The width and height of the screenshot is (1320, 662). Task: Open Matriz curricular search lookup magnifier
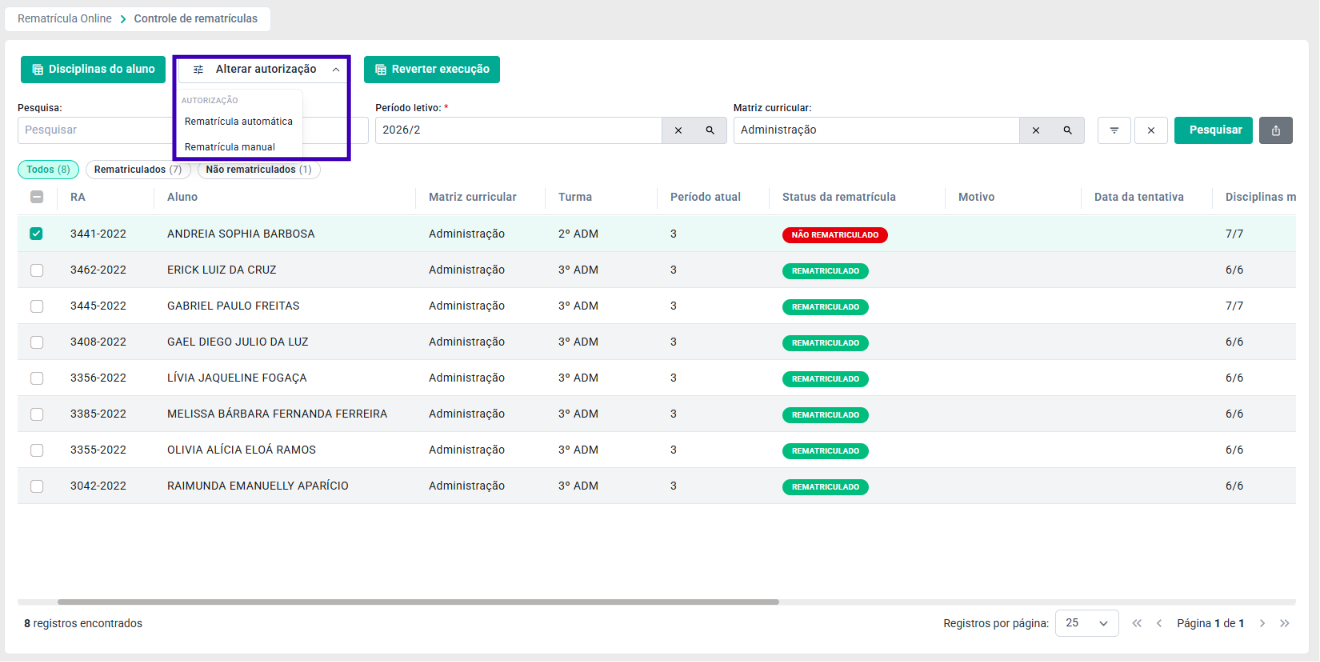(1068, 130)
